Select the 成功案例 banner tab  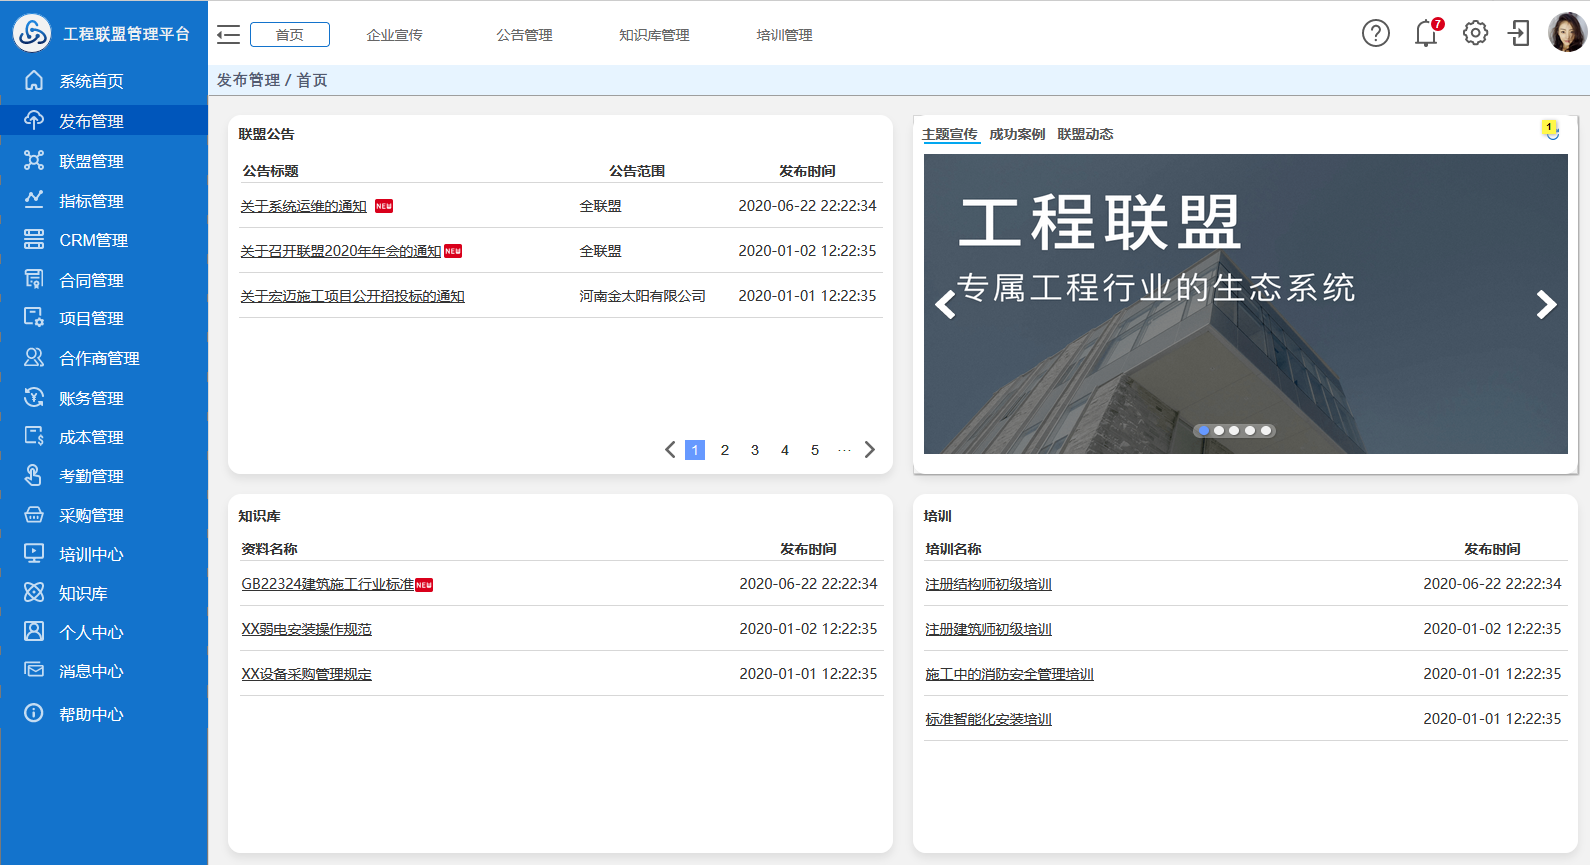tap(1017, 134)
